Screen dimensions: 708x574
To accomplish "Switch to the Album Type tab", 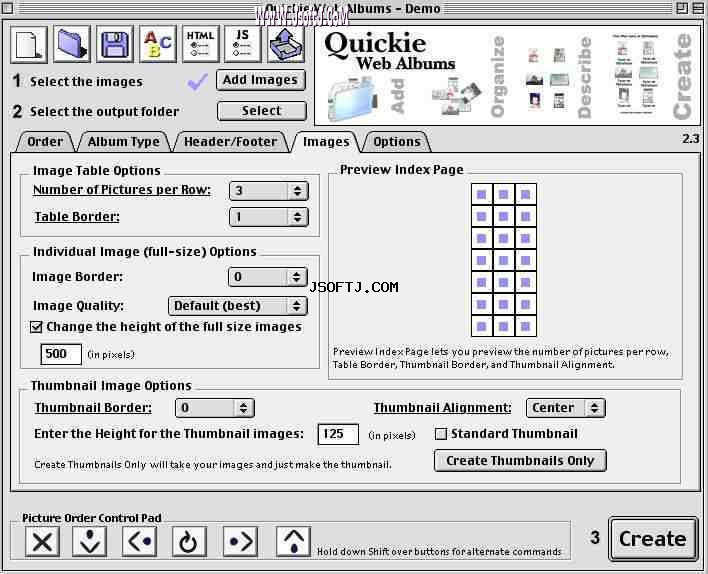I will click(x=124, y=142).
